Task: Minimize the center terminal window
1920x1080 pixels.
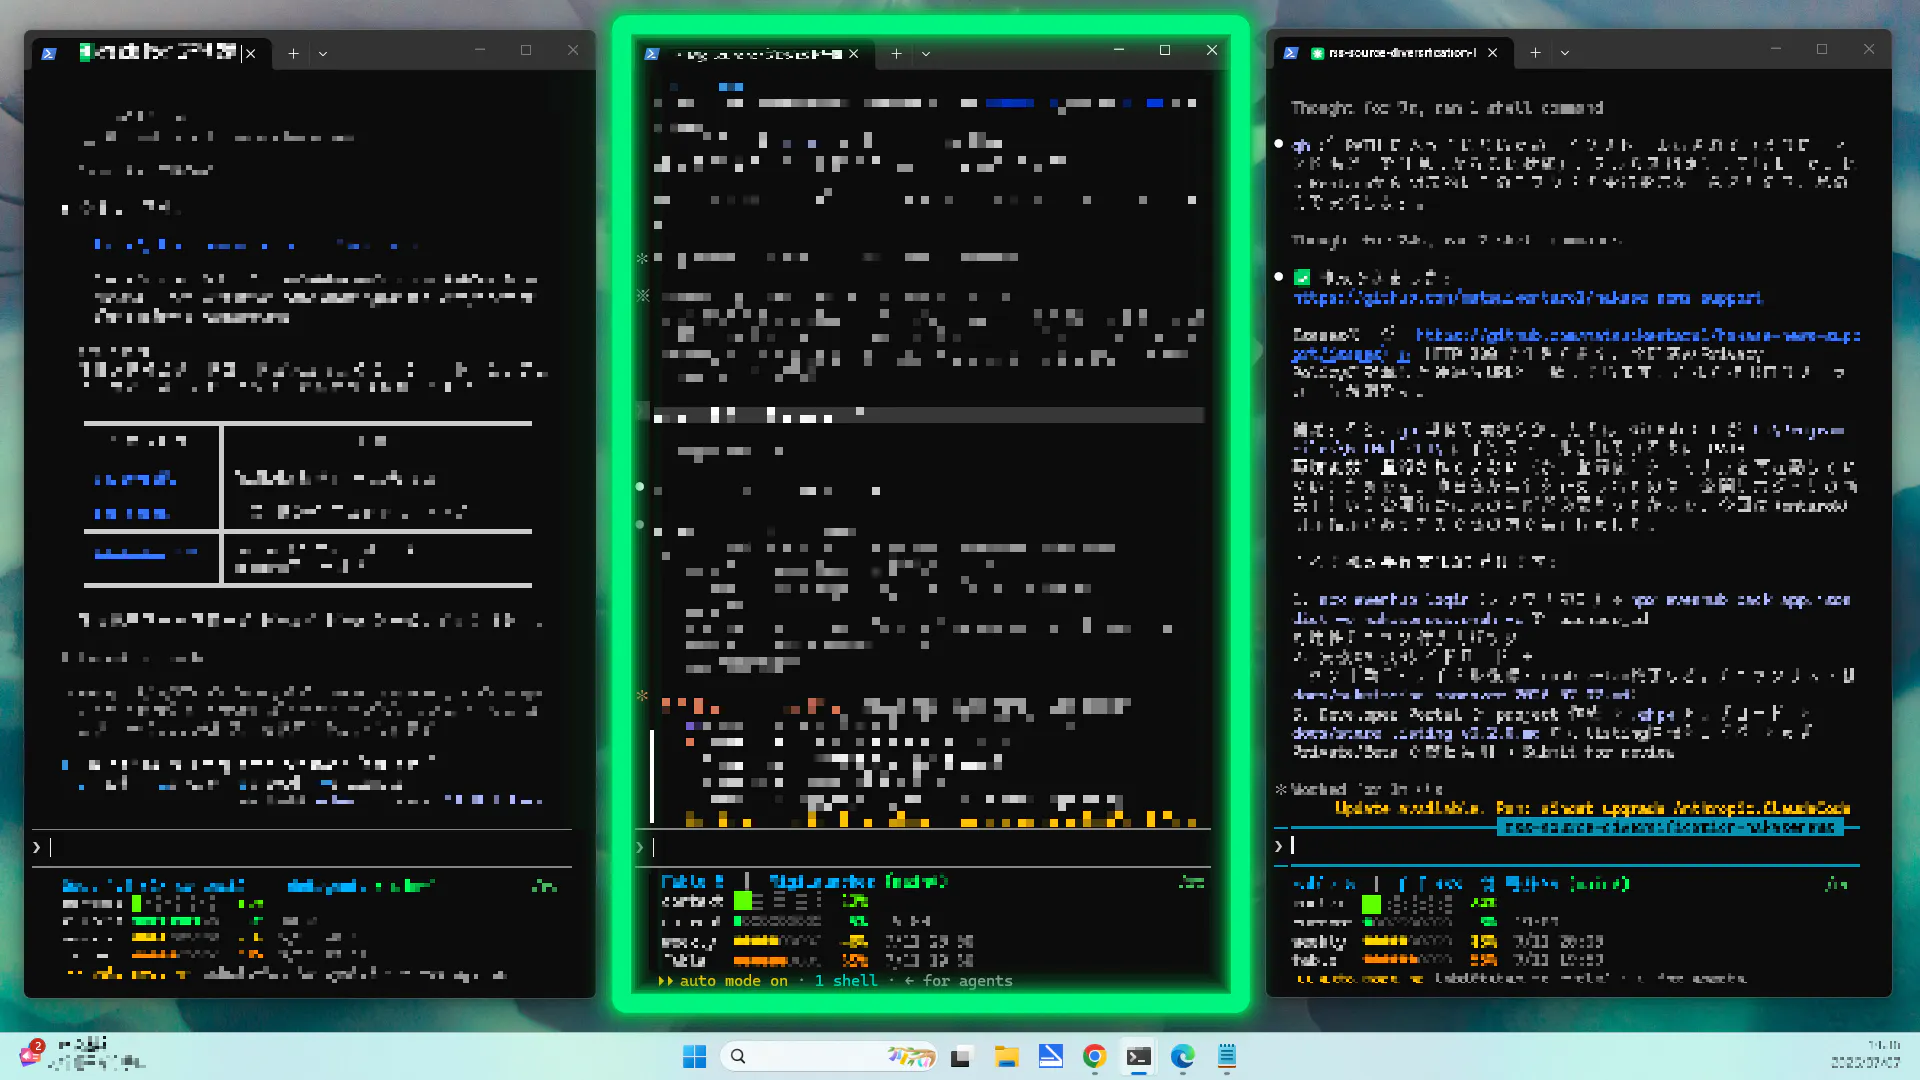Action: pyautogui.click(x=1119, y=50)
